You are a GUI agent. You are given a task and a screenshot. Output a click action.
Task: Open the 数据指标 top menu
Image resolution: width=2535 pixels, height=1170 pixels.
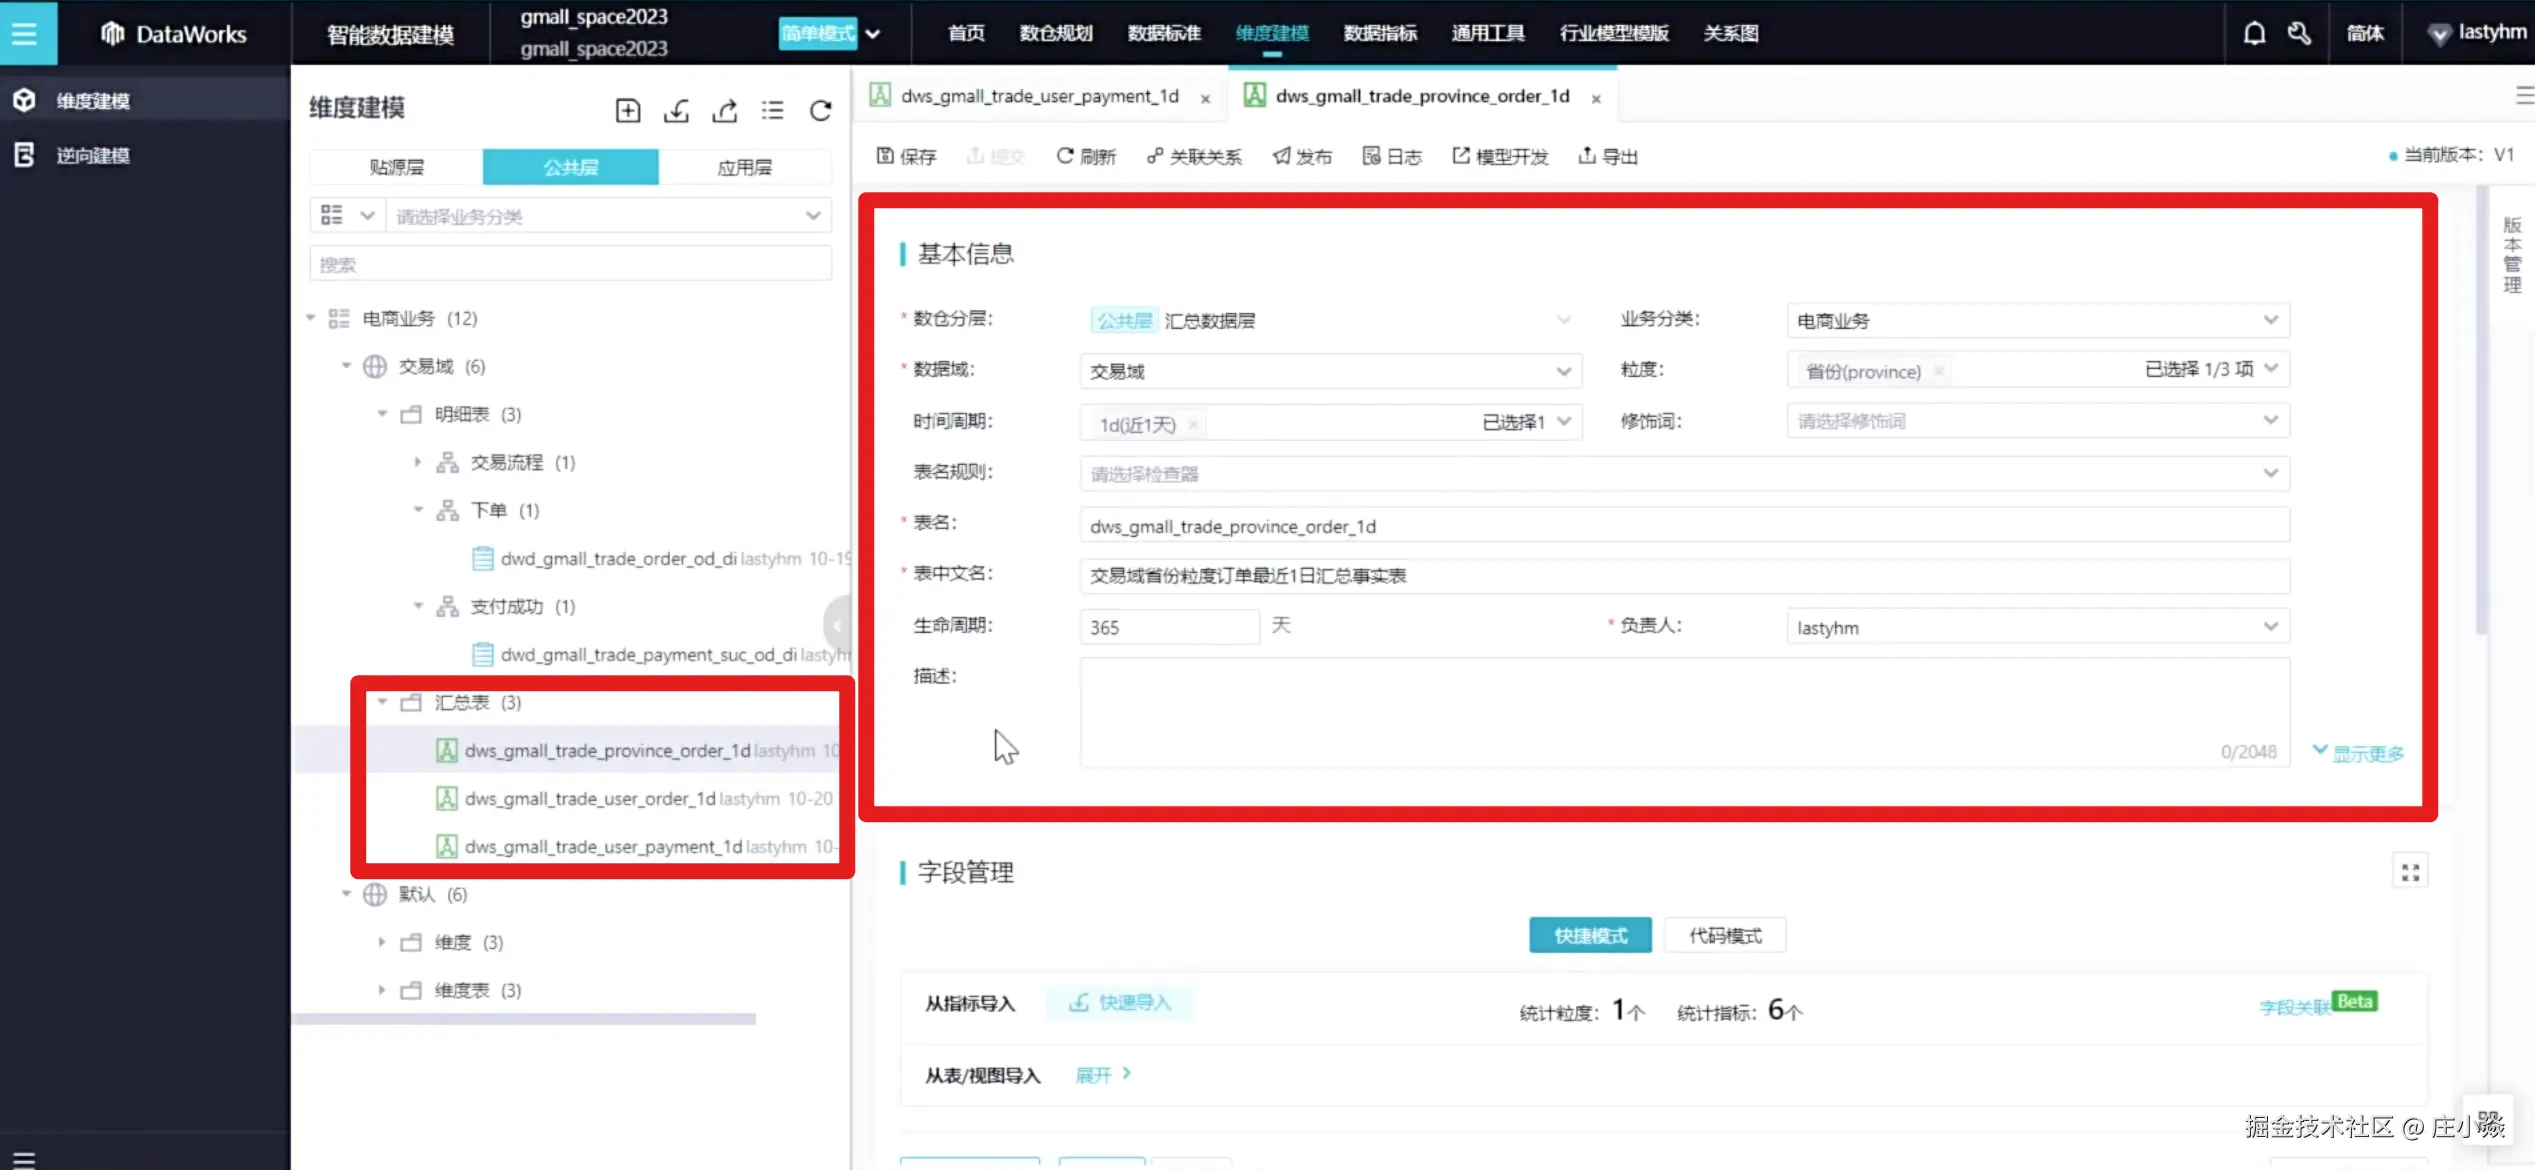pyautogui.click(x=1380, y=33)
